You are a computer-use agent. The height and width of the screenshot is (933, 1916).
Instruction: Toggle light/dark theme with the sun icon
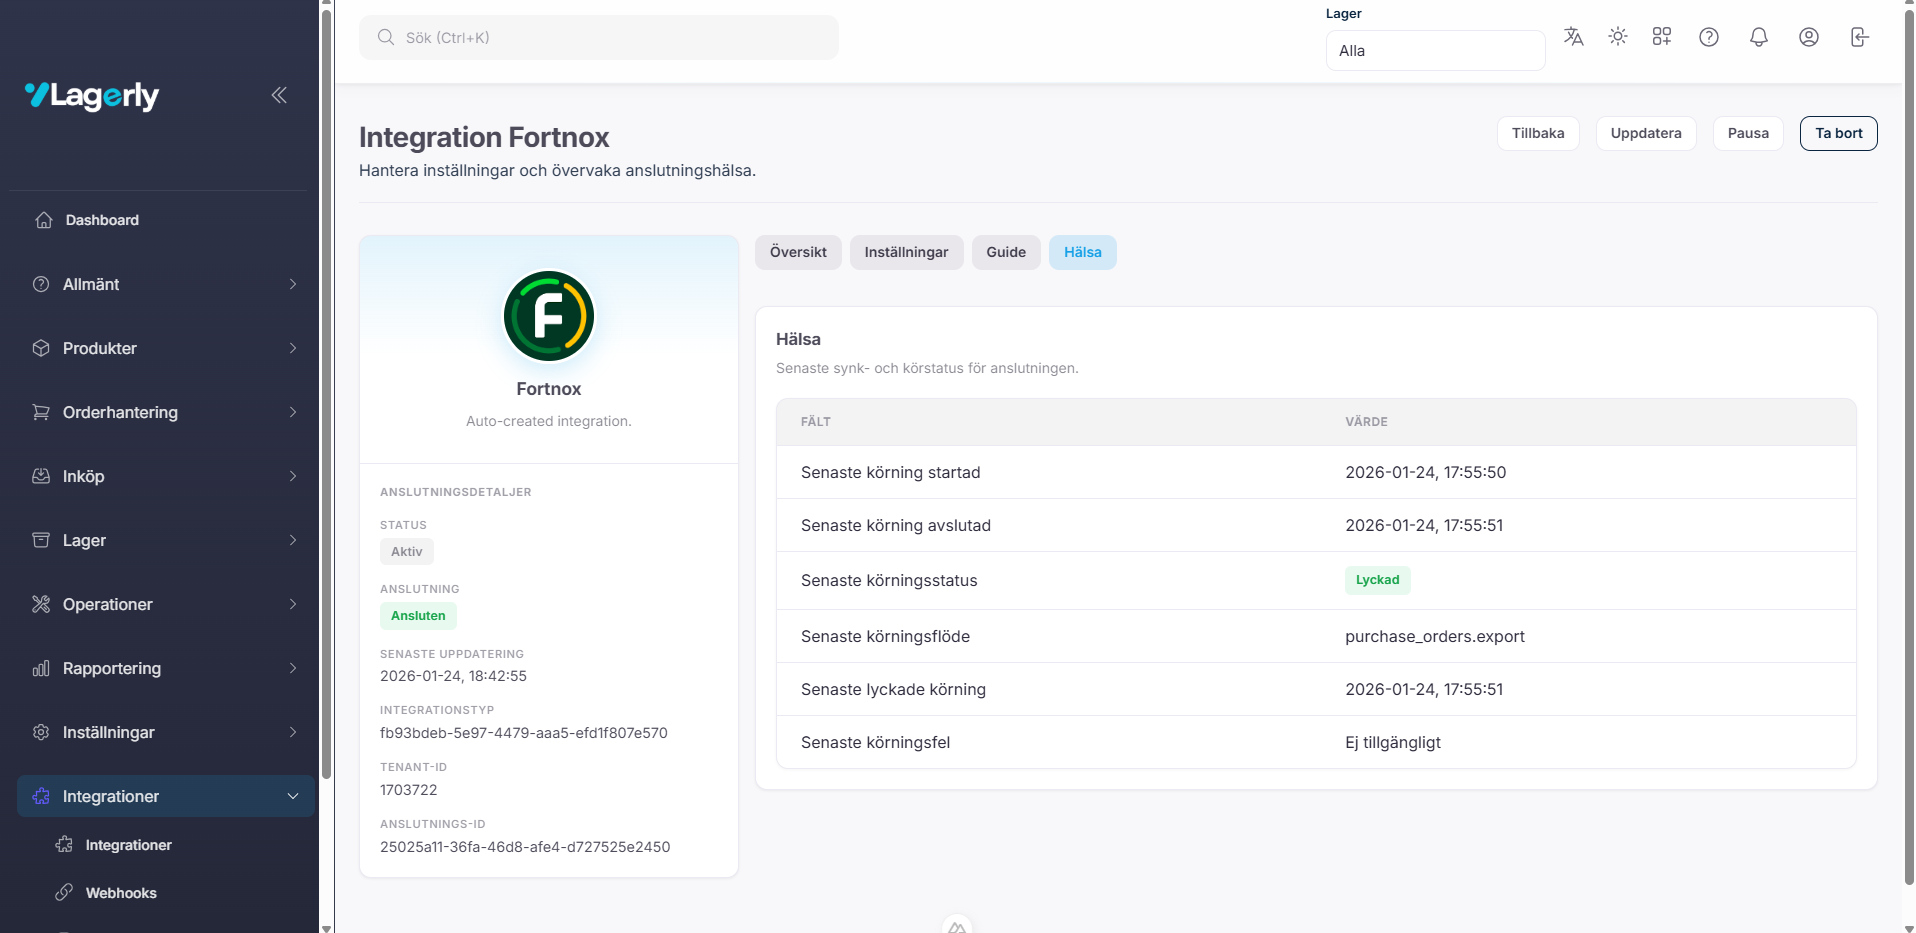pyautogui.click(x=1618, y=37)
